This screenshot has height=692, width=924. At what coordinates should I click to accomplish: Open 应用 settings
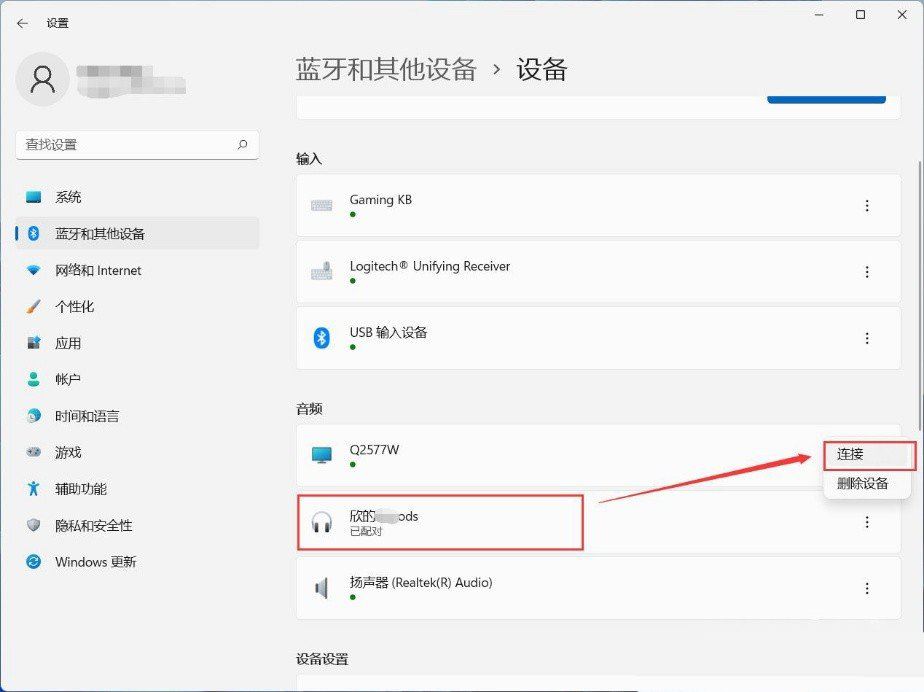(x=137, y=343)
